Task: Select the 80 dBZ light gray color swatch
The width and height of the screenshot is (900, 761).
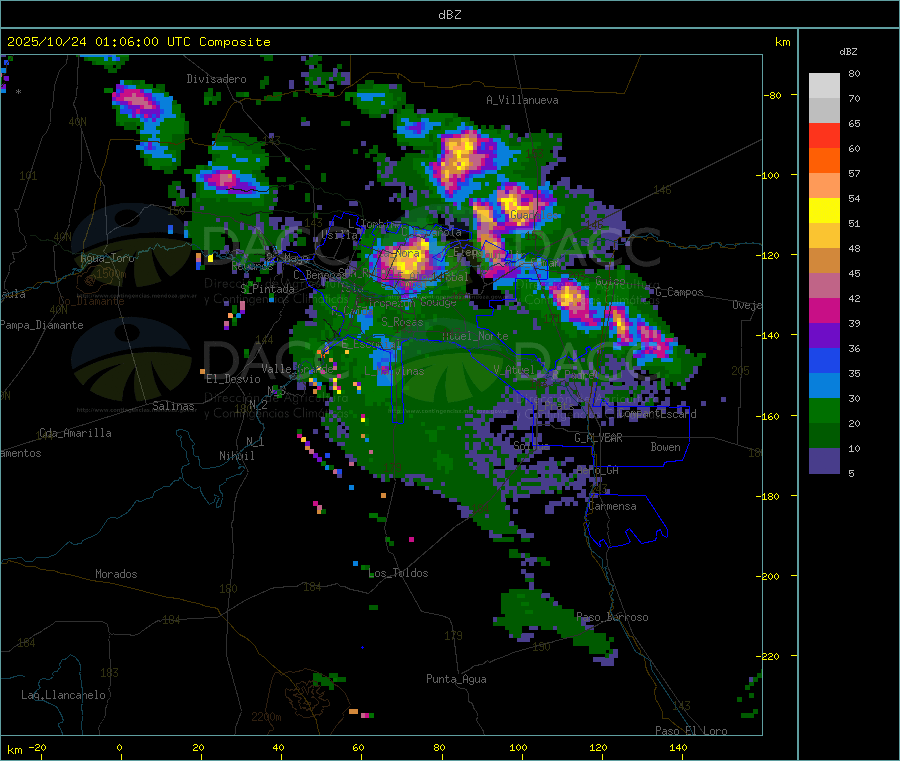Action: pos(824,86)
